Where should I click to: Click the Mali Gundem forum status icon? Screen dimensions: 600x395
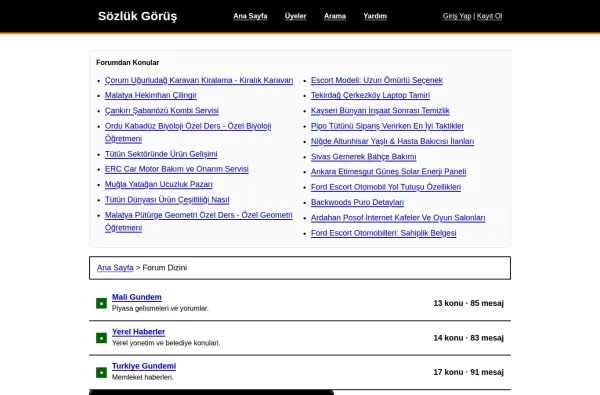point(101,303)
